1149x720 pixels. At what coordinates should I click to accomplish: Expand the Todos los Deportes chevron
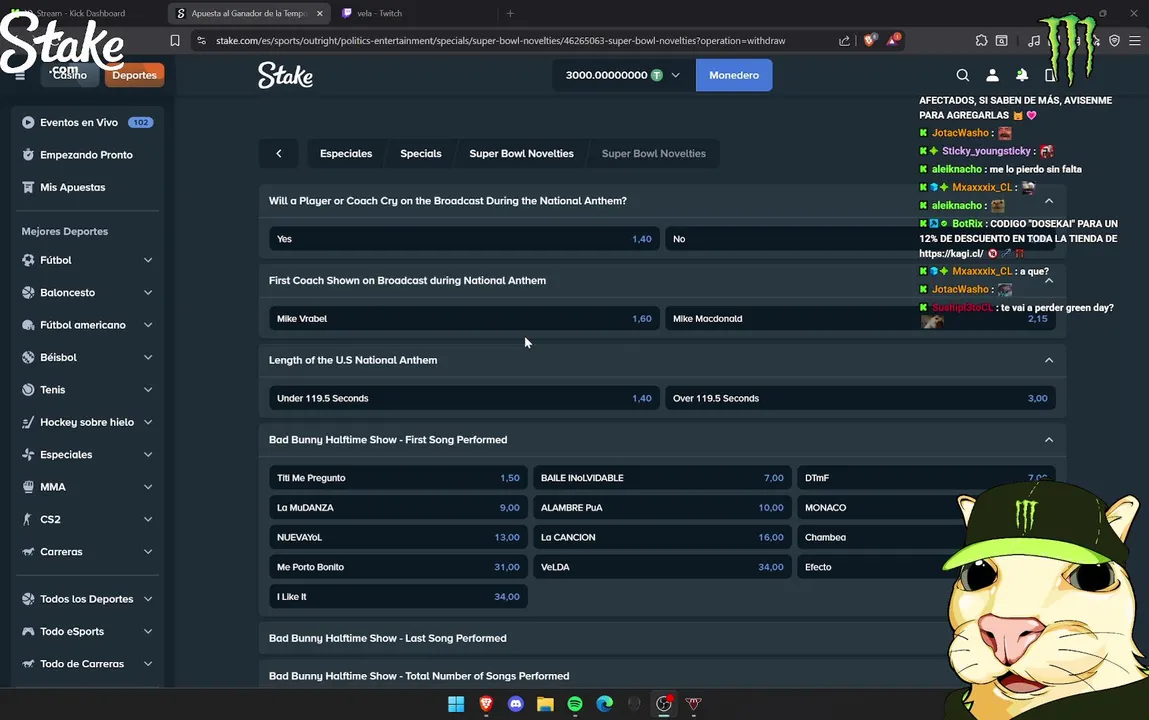coord(148,598)
